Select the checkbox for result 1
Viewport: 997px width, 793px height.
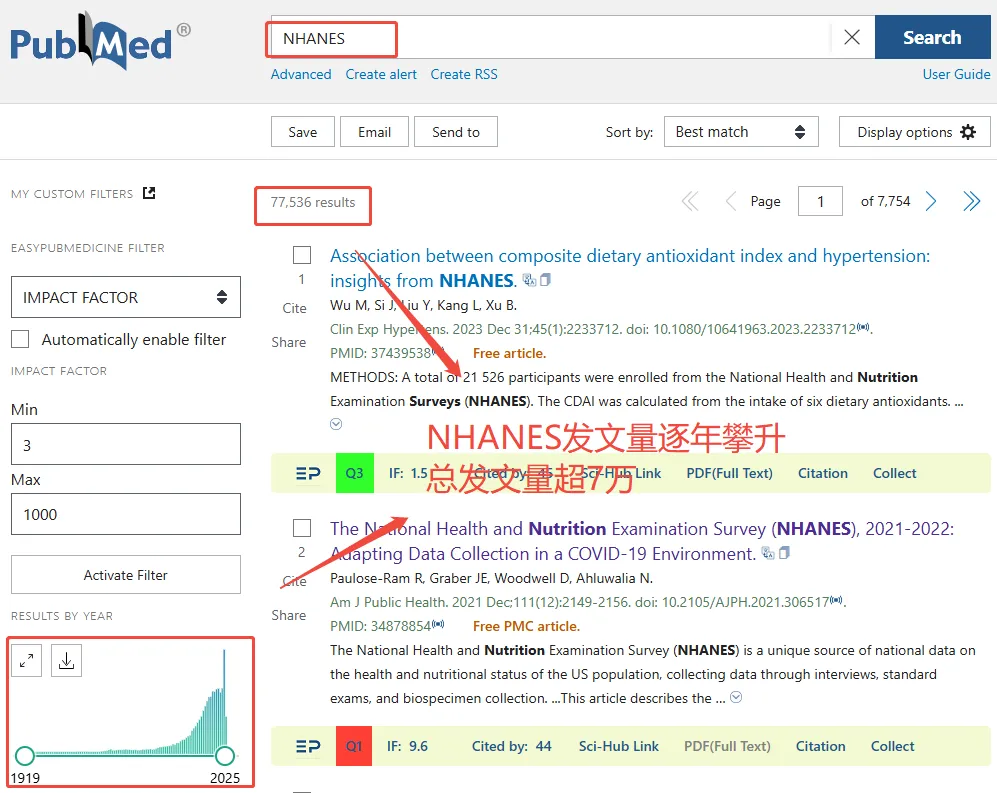[x=302, y=255]
